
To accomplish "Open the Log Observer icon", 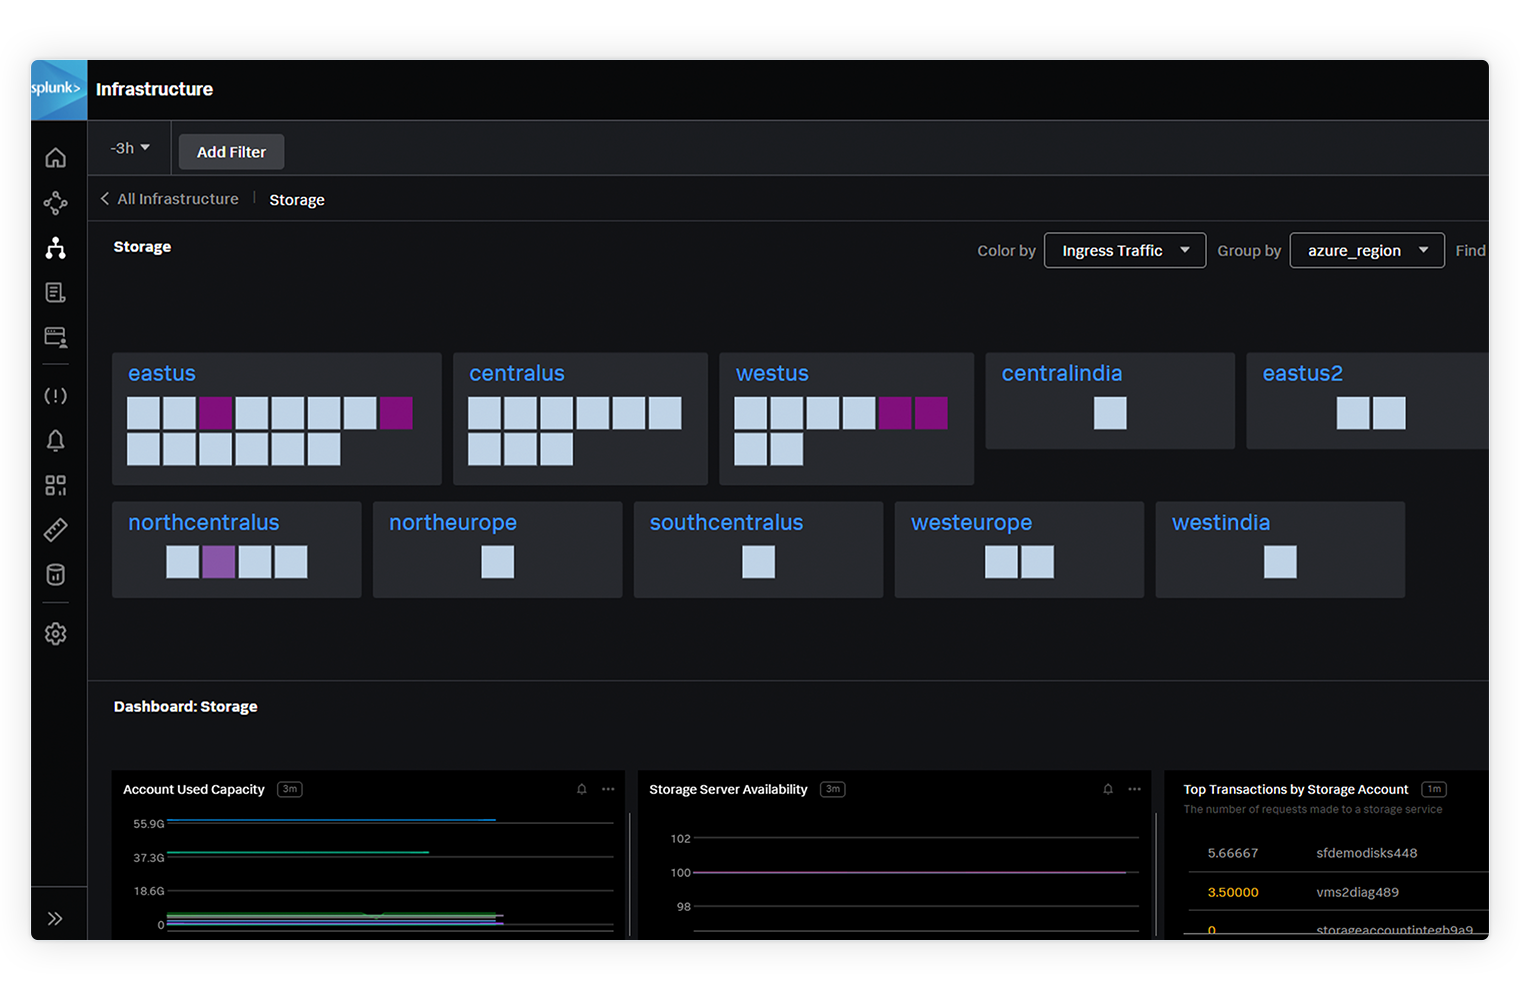I will click(56, 292).
